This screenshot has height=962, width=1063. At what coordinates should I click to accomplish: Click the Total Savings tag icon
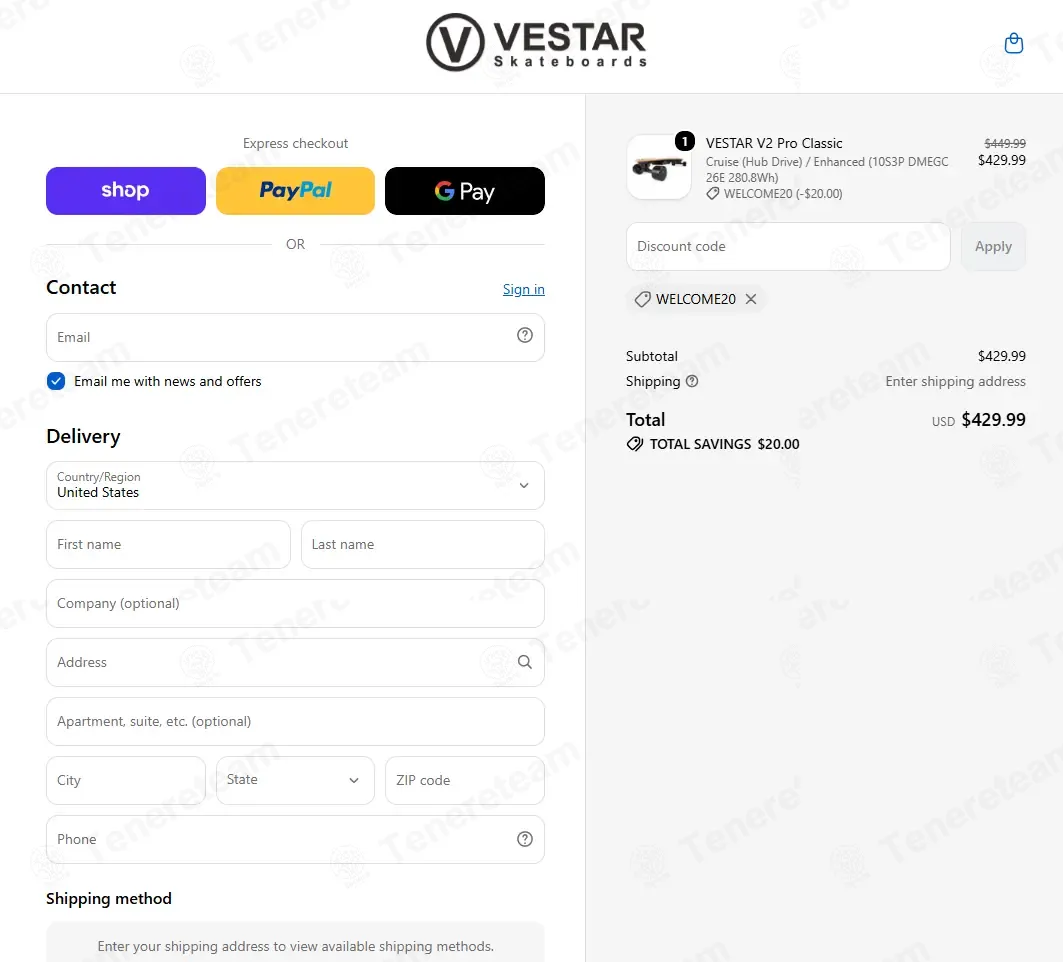635,444
